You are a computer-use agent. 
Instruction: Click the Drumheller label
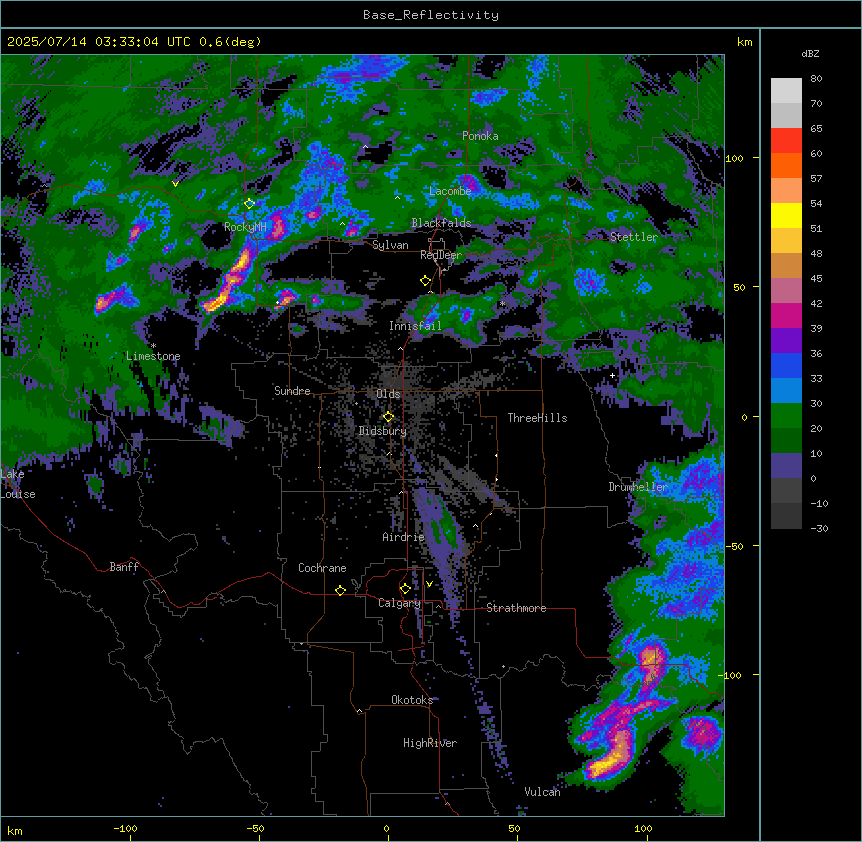(x=638, y=487)
